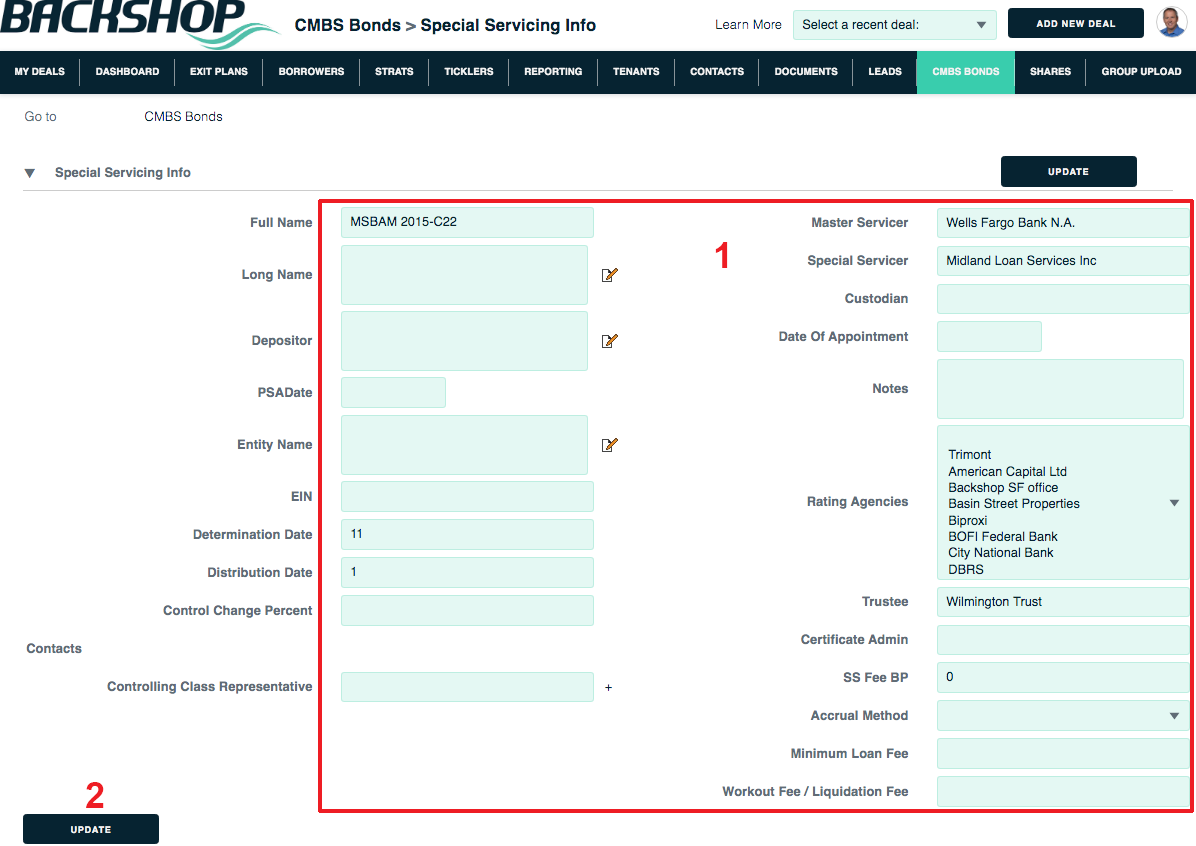
Task: Select Backshop SF office in the list
Action: (x=1003, y=487)
